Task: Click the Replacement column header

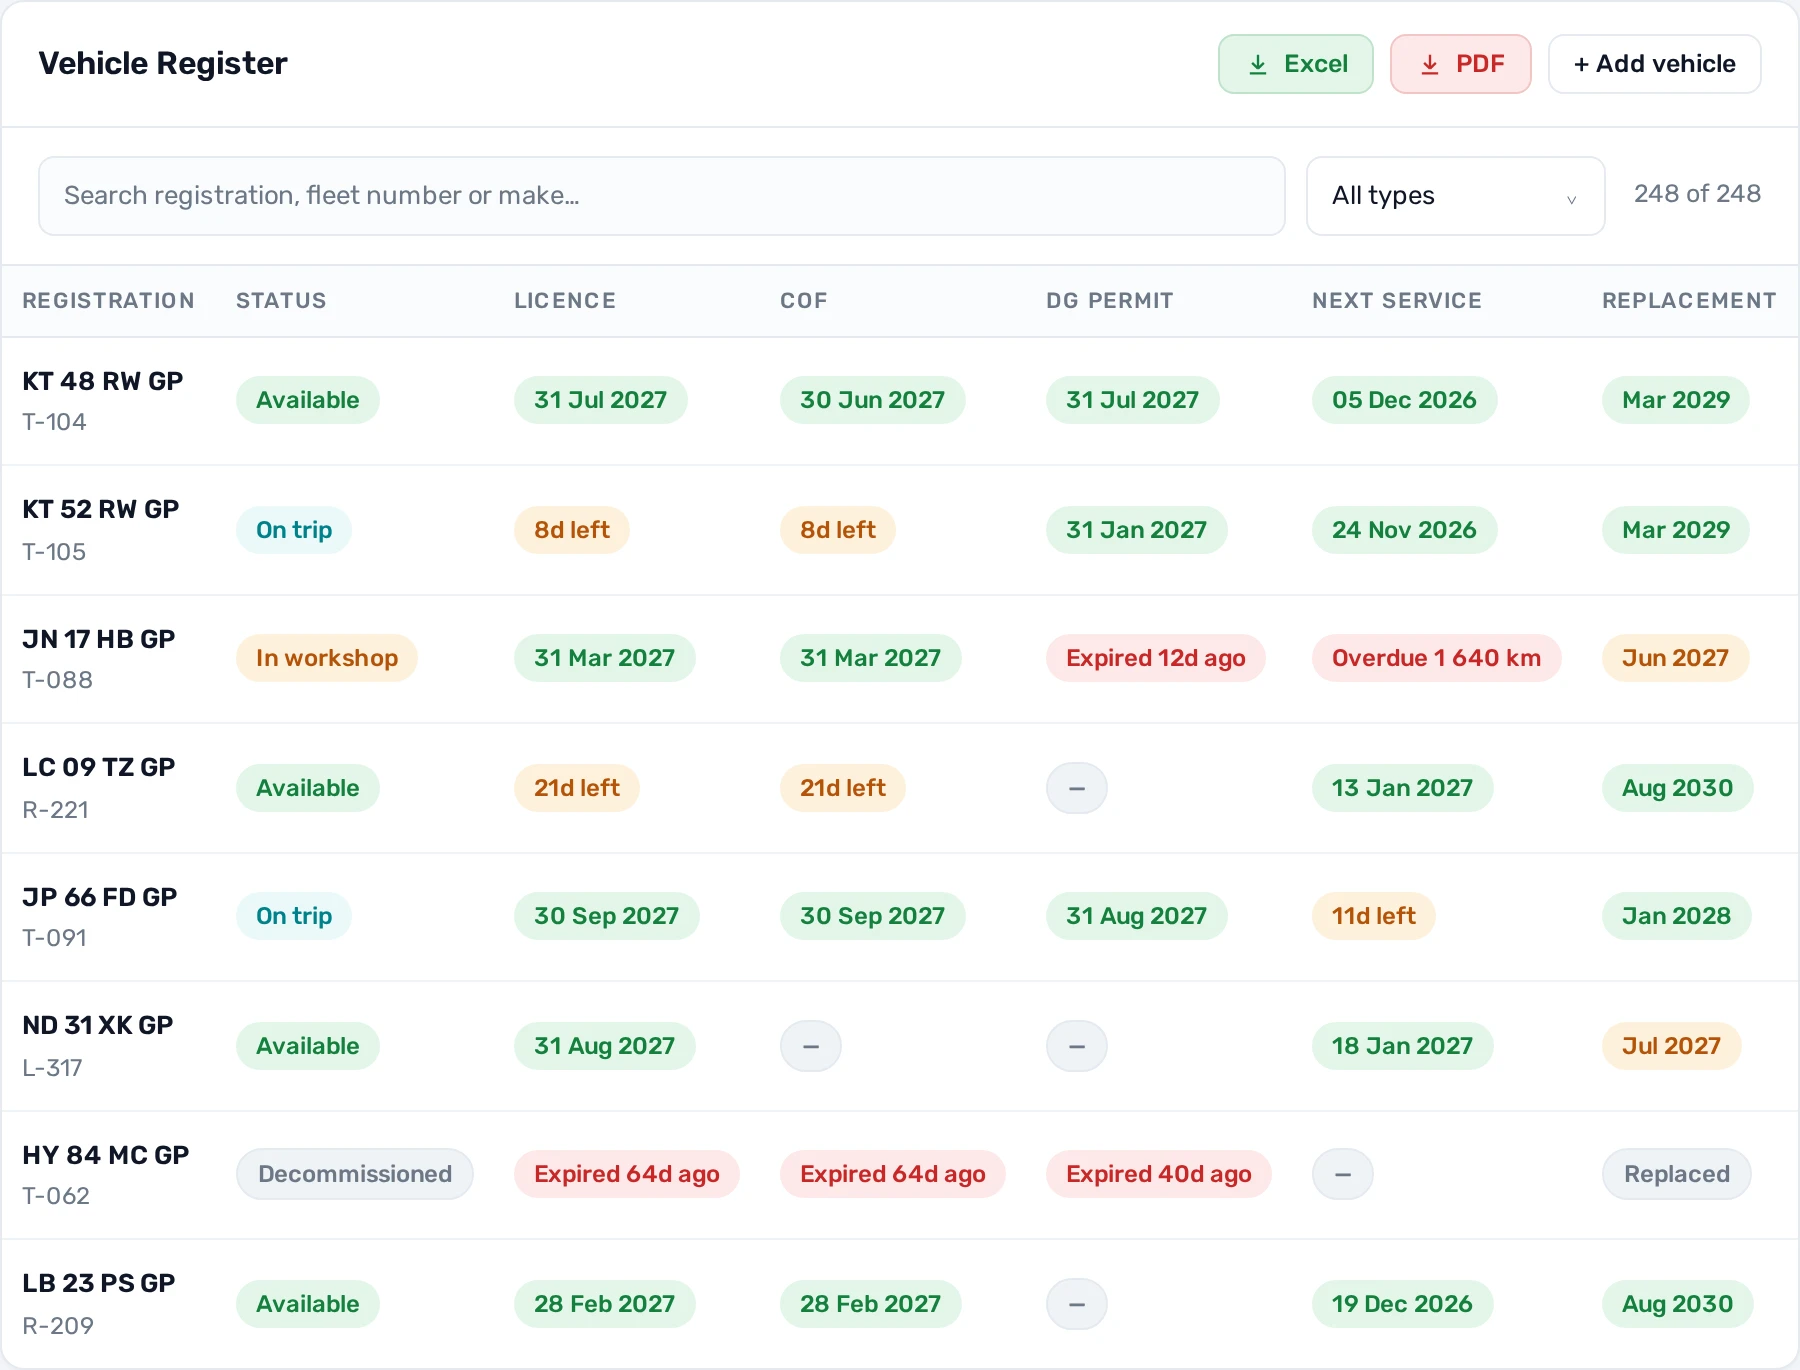Action: [x=1689, y=301]
